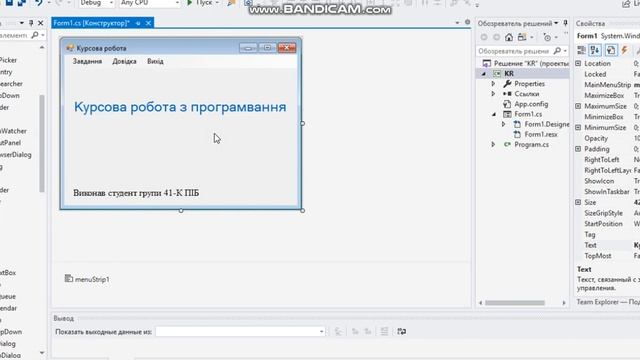
Task: Click the Home icon in Solution Explorer
Action: 509,38
